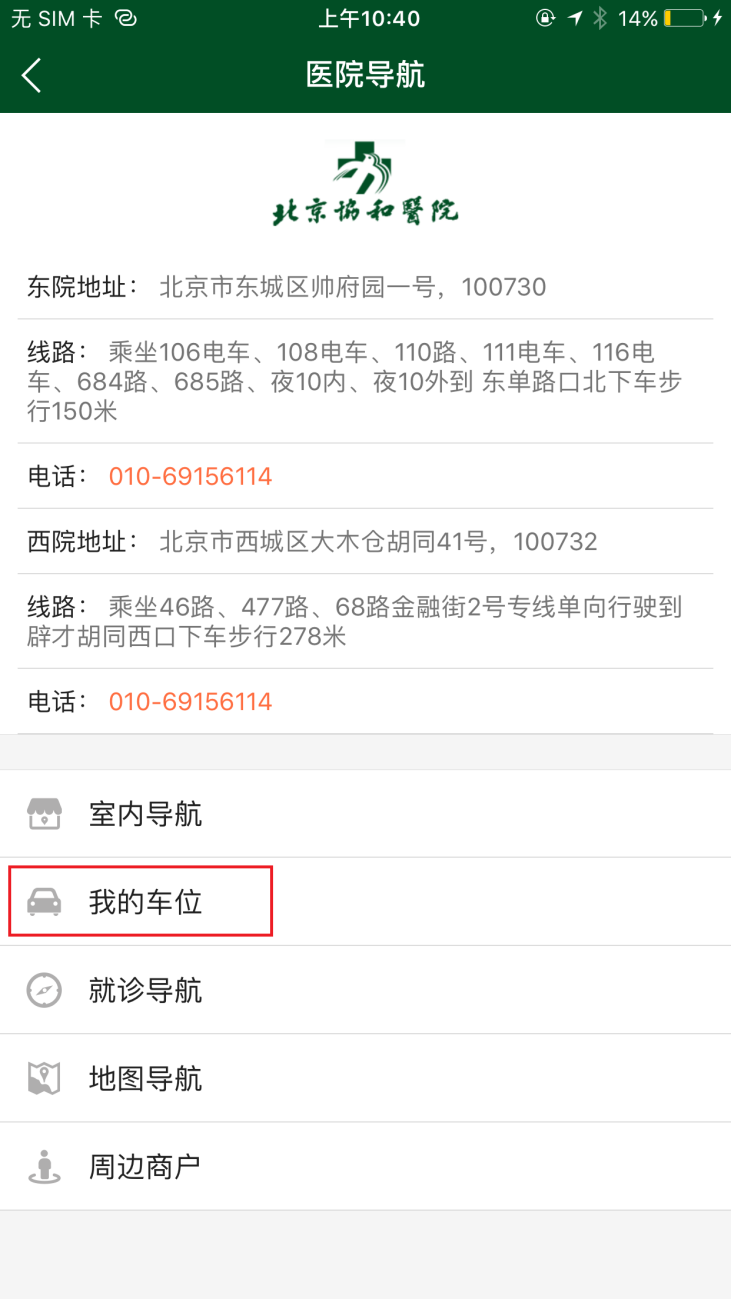Tap the compass icon for visit navigation
731x1299 pixels.
(x=44, y=990)
